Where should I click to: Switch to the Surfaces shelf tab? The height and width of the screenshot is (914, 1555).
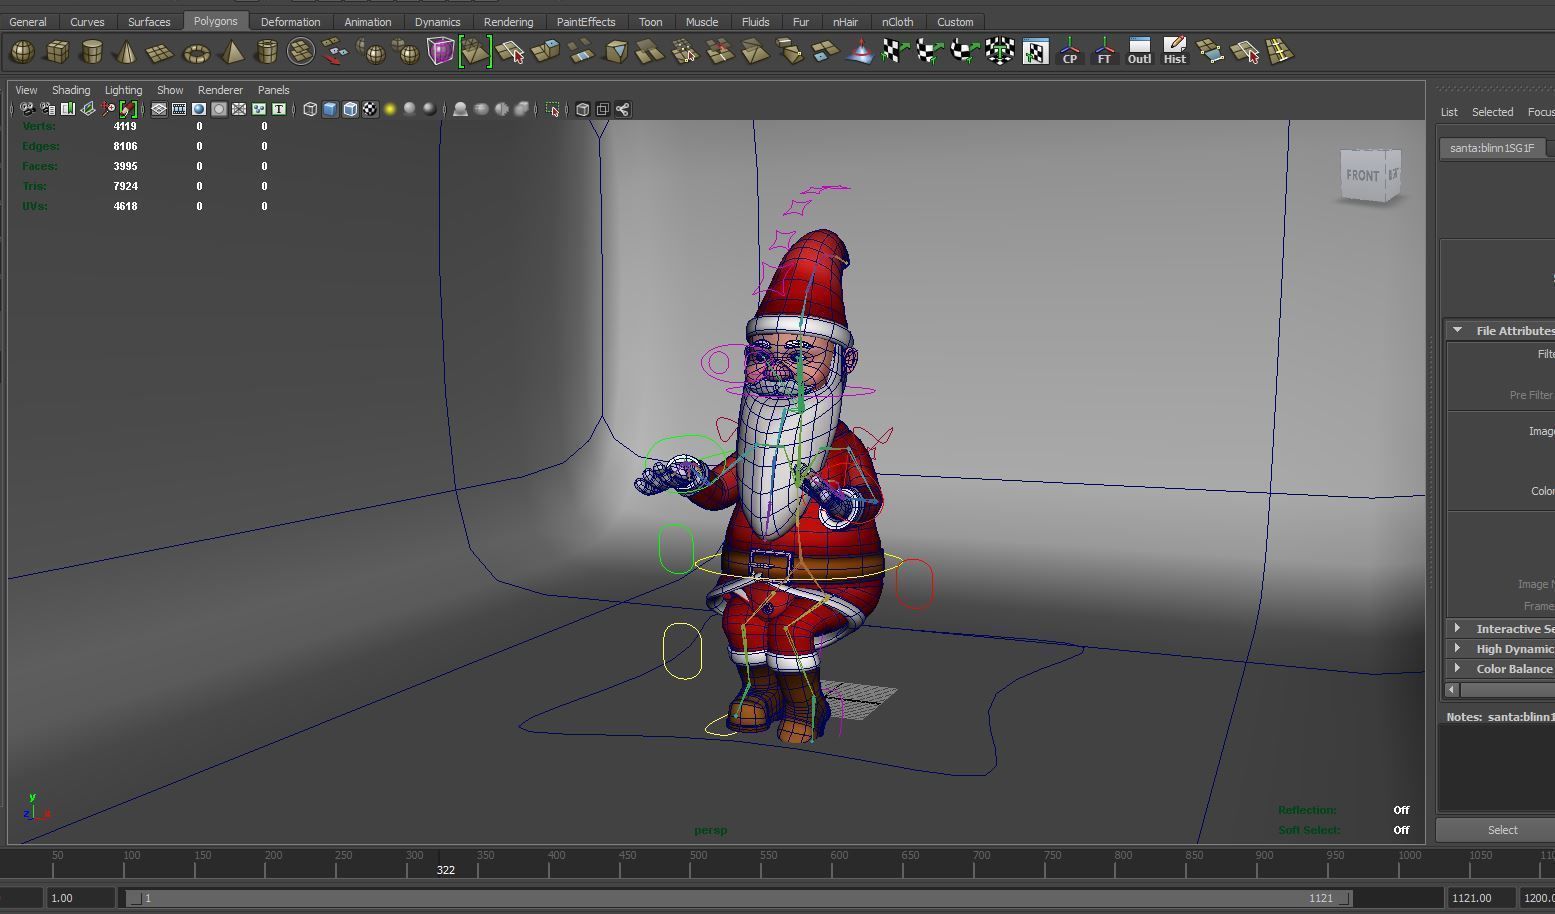click(149, 21)
